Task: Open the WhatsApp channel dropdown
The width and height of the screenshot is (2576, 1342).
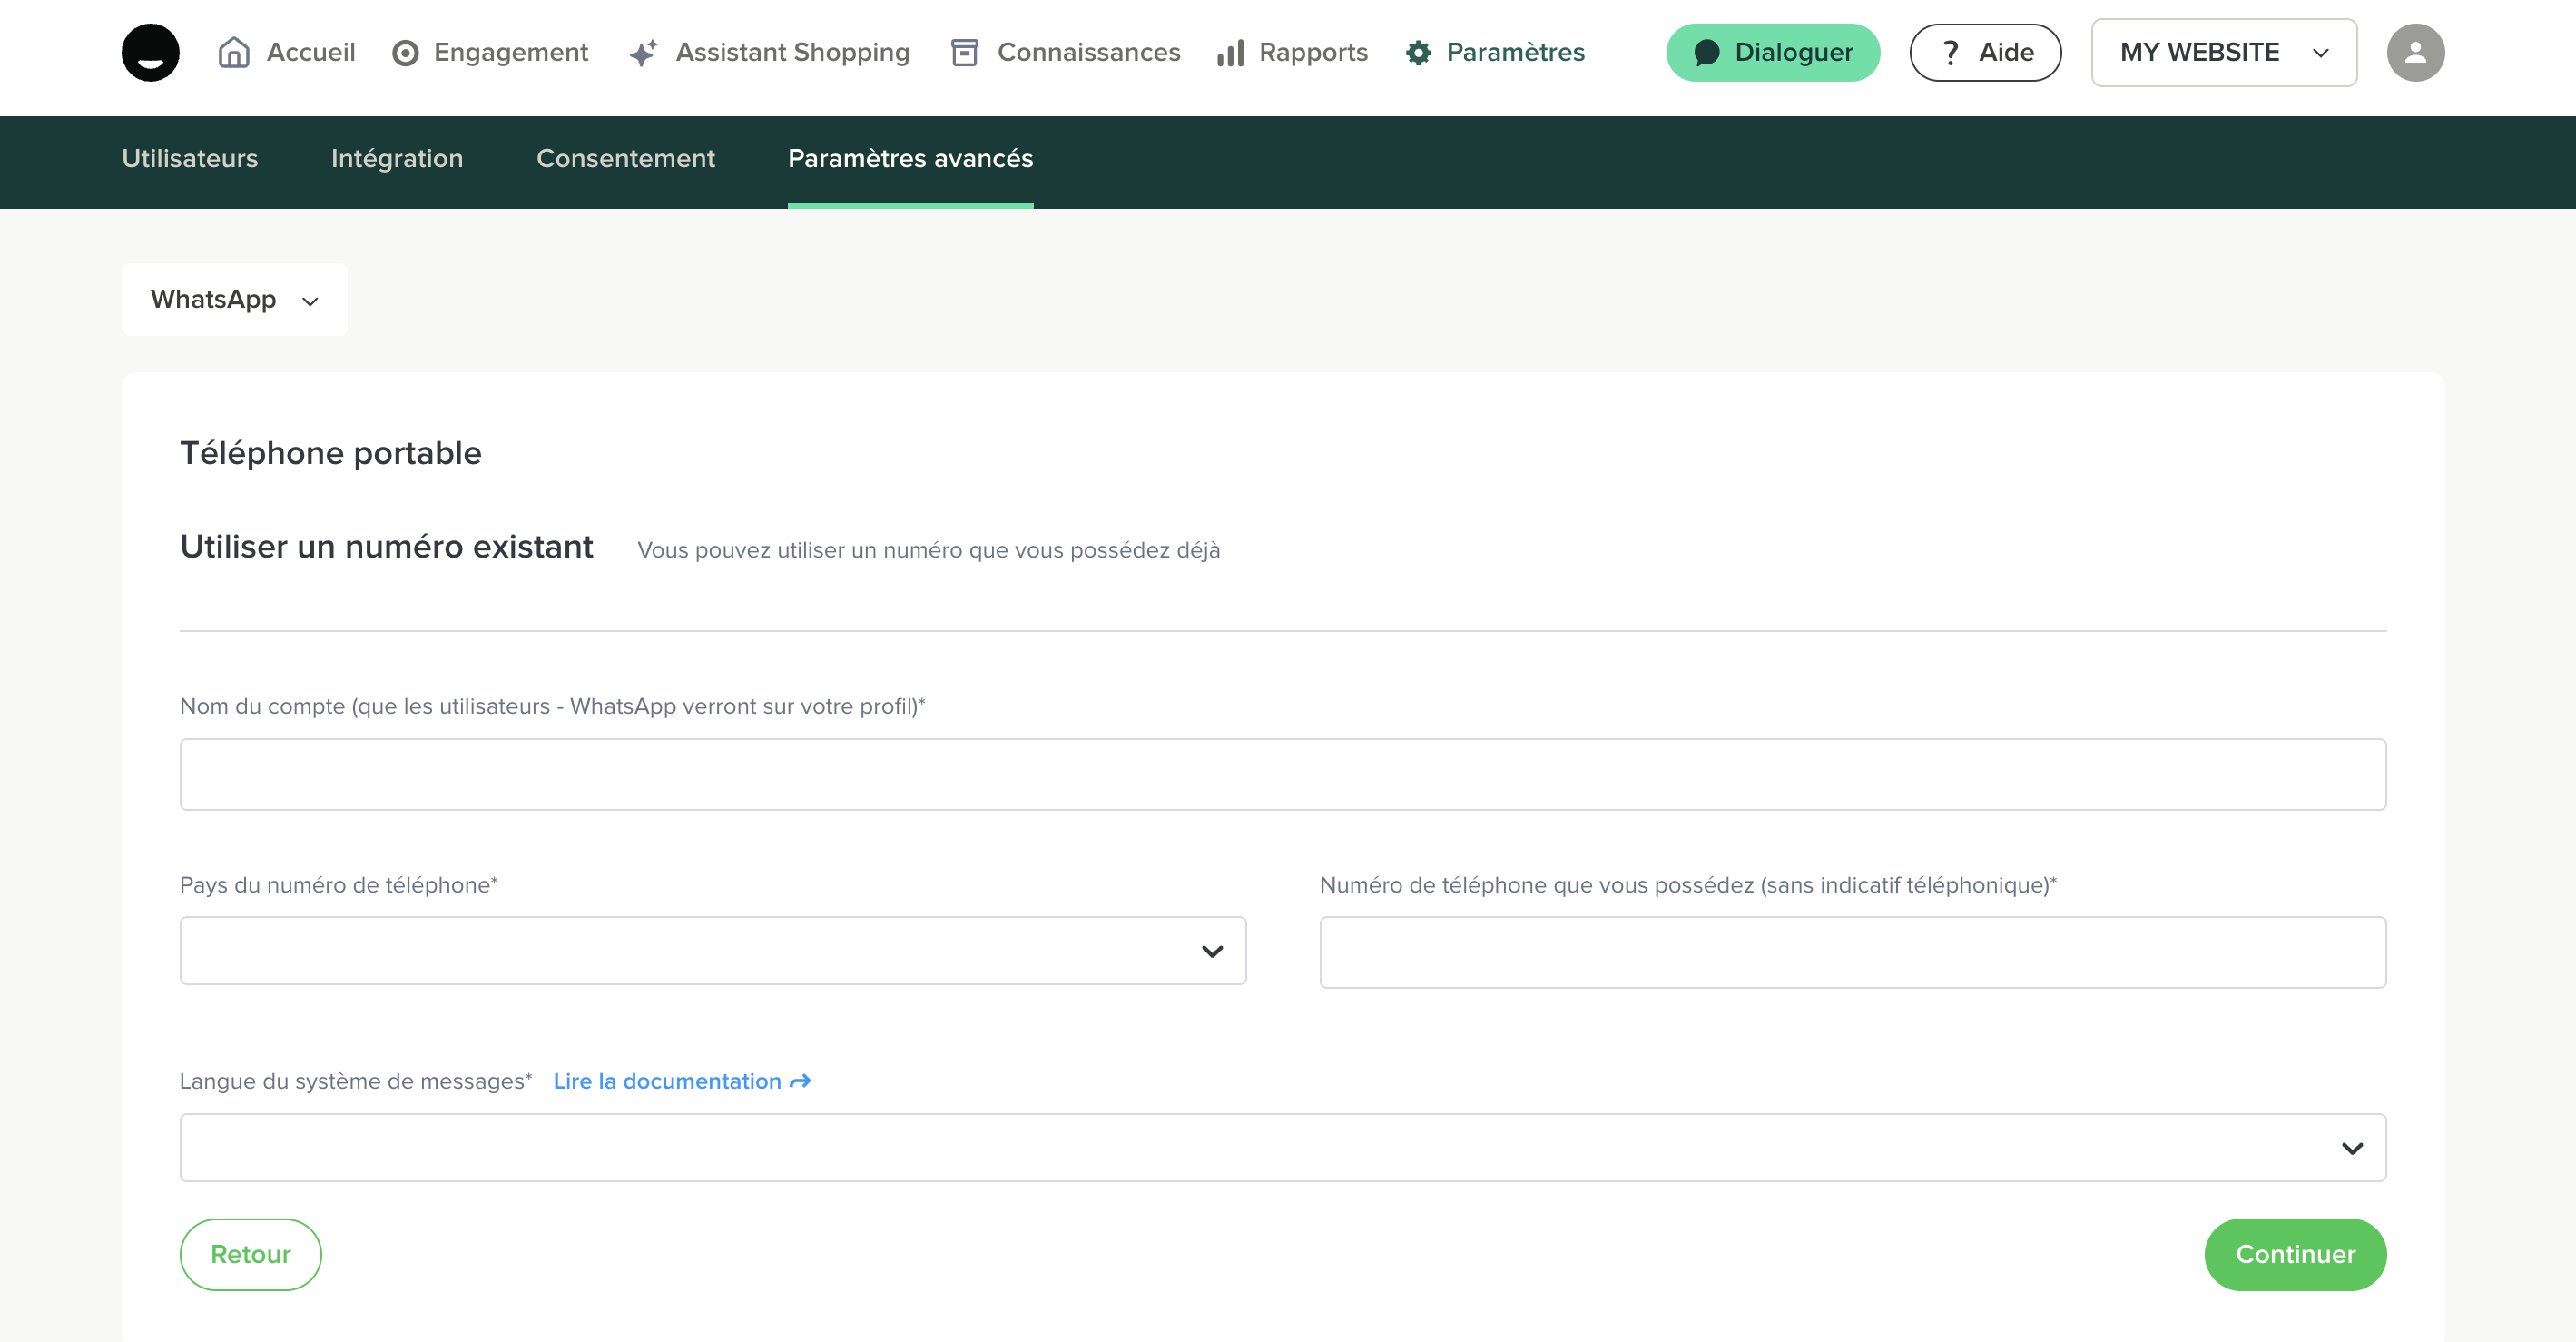Action: (x=234, y=300)
